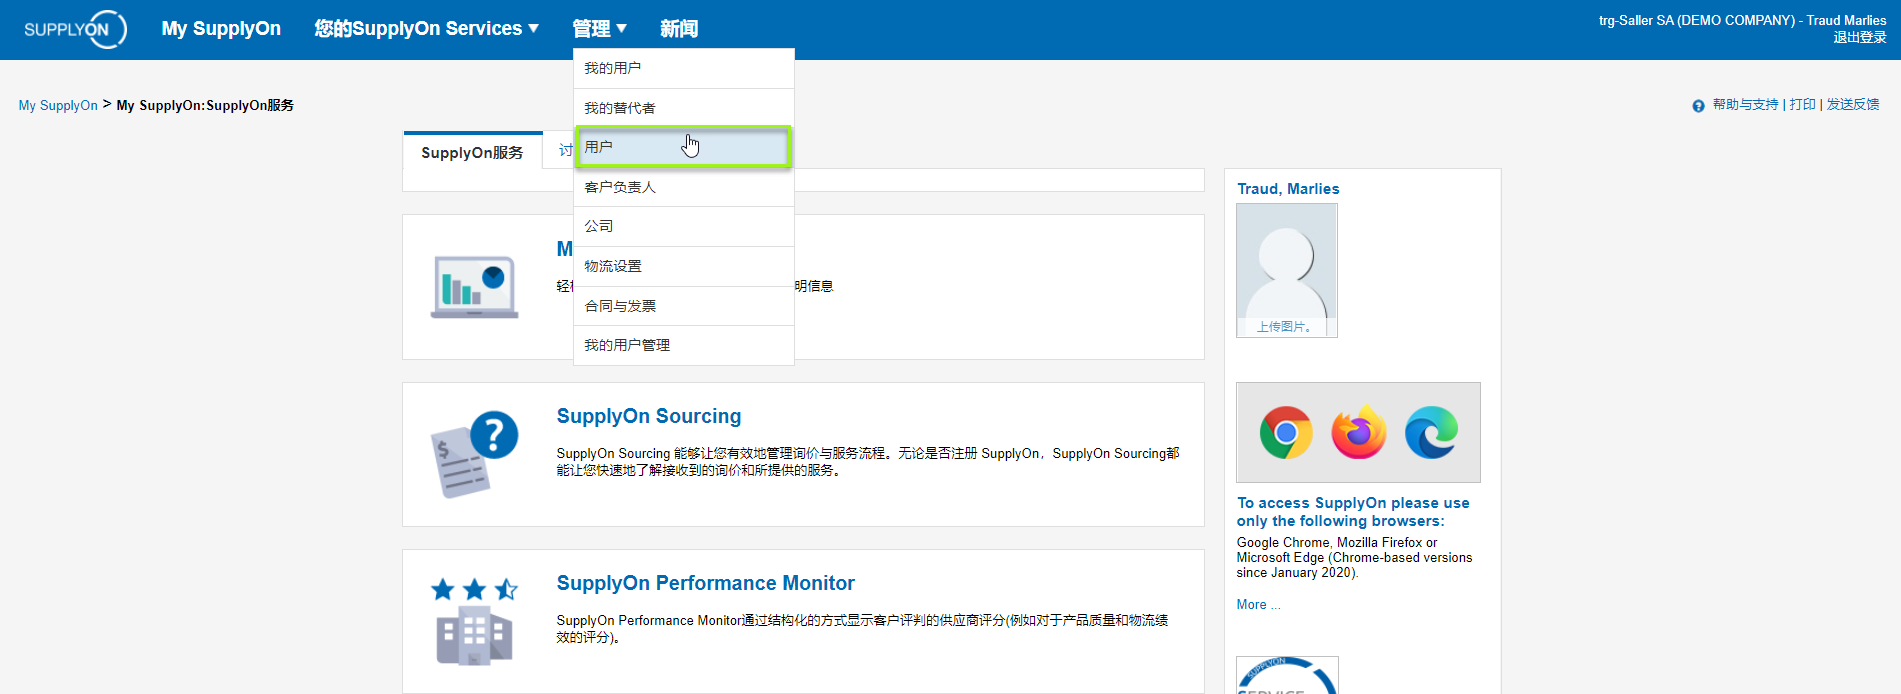Click the browser requirements heading

coord(1353,512)
